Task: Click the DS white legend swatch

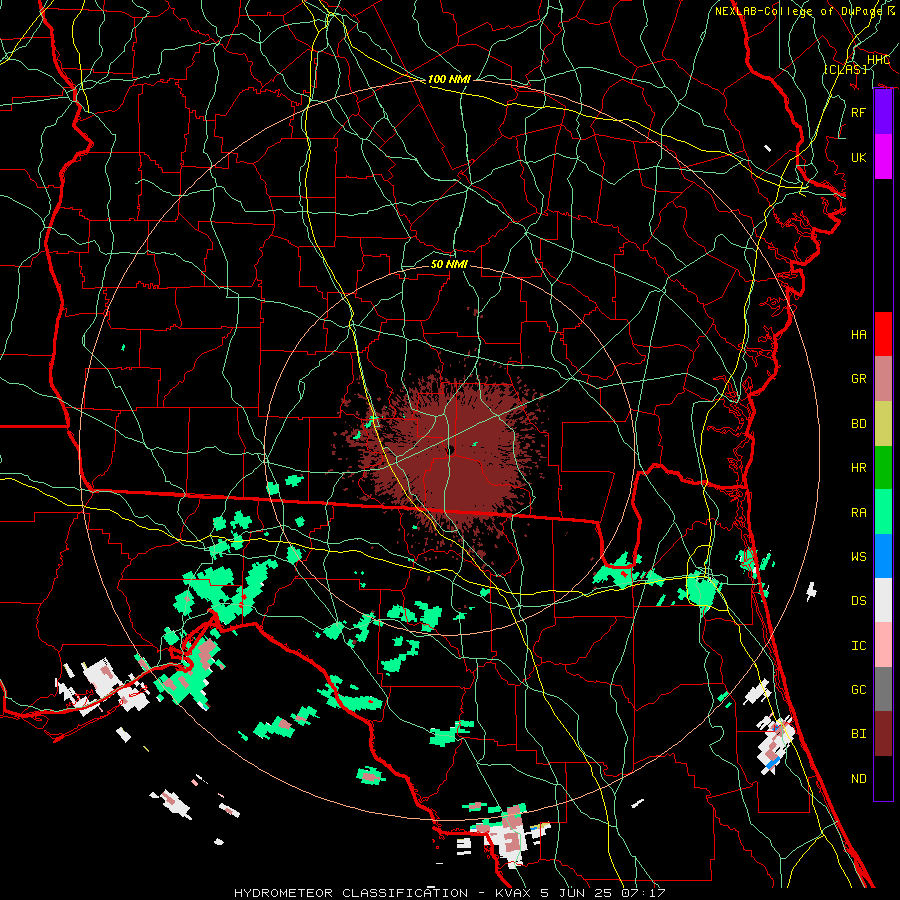Action: [x=883, y=600]
